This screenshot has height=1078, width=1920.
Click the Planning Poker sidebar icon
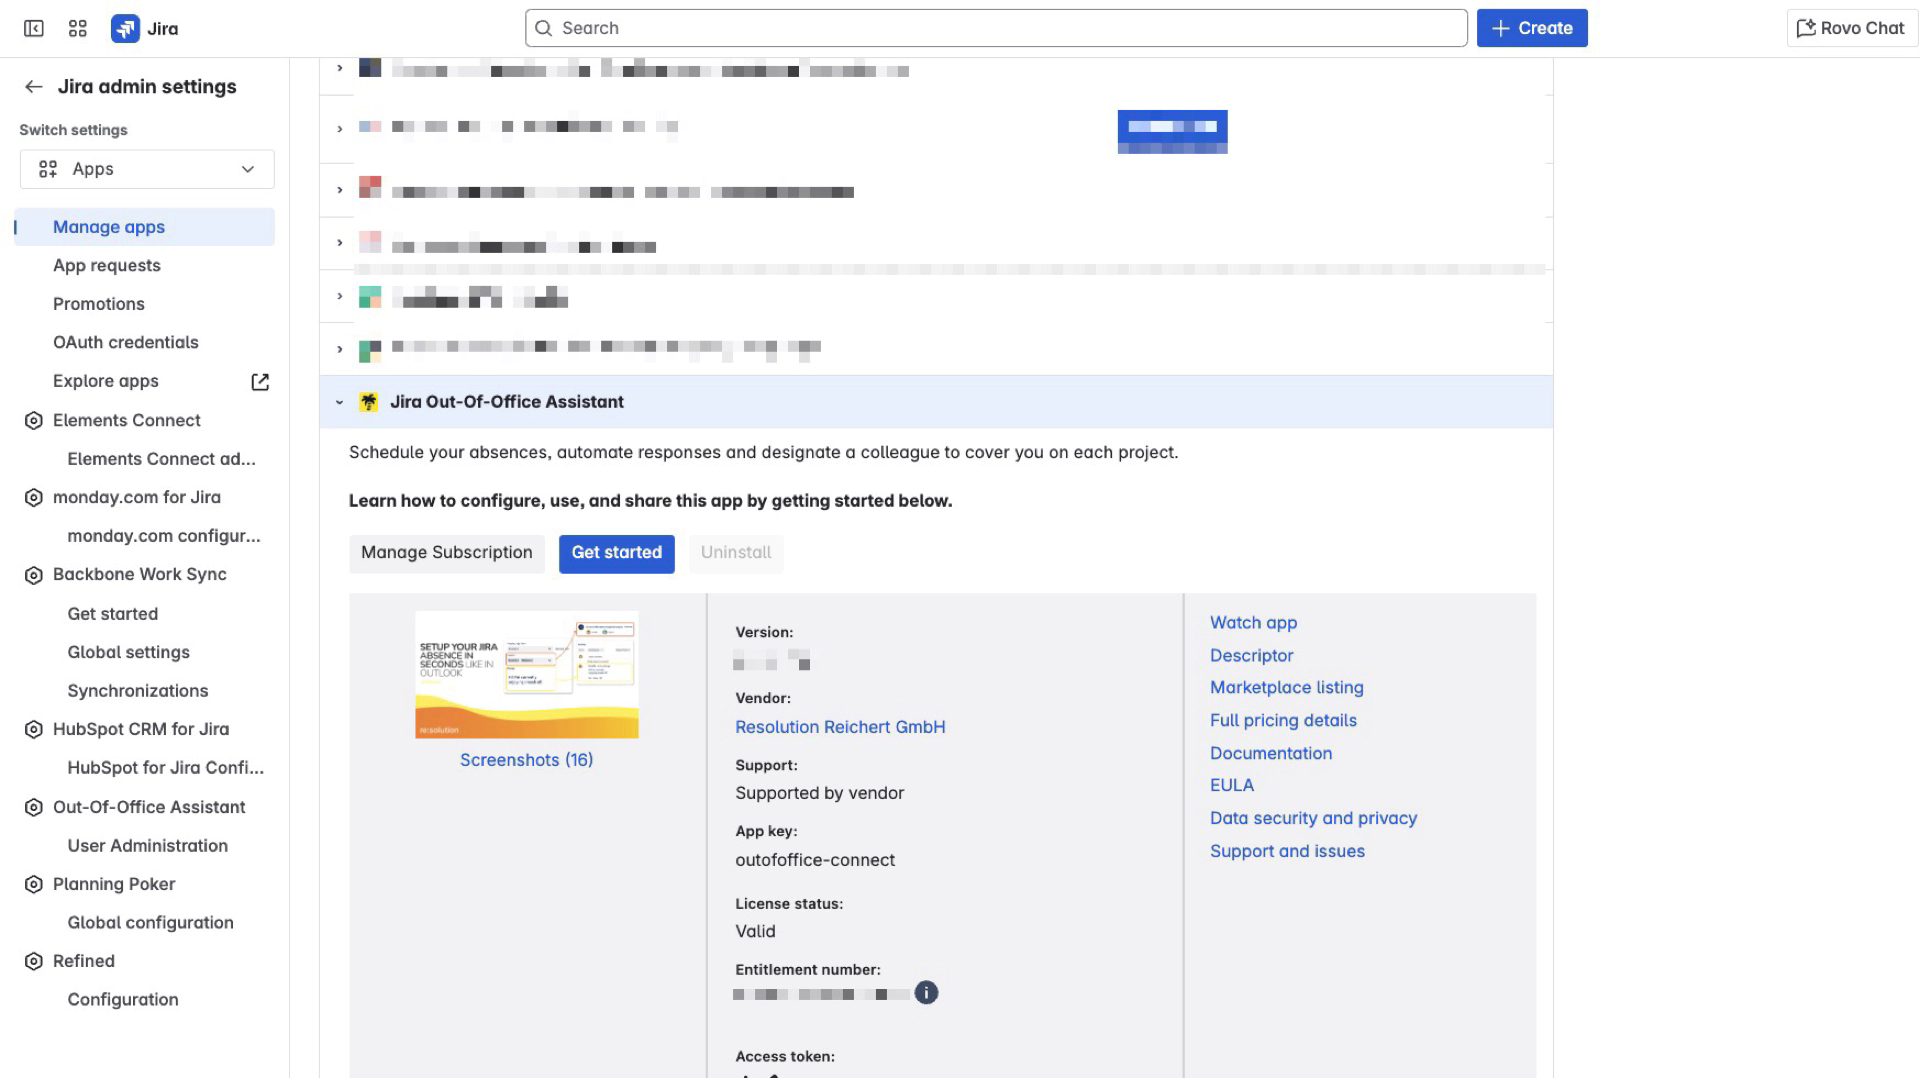pyautogui.click(x=34, y=885)
